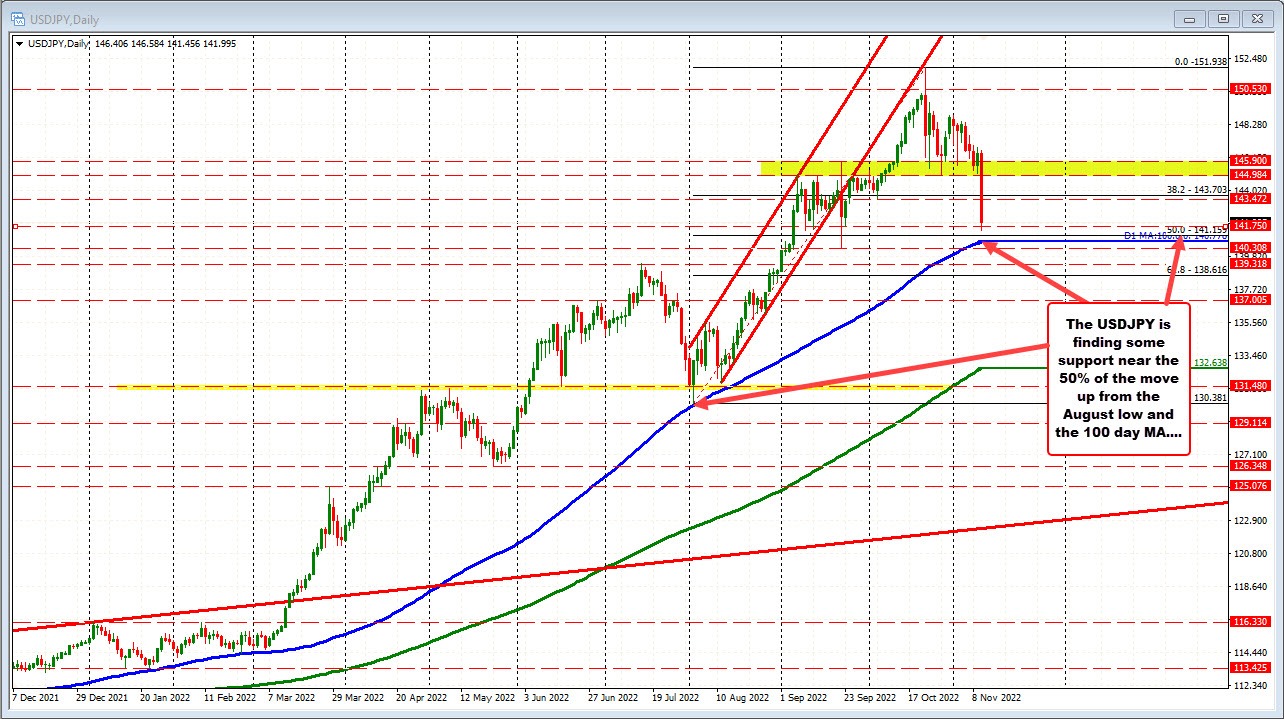Click the open price value 146.406
Image resolution: width=1284 pixels, height=719 pixels.
click(x=113, y=44)
